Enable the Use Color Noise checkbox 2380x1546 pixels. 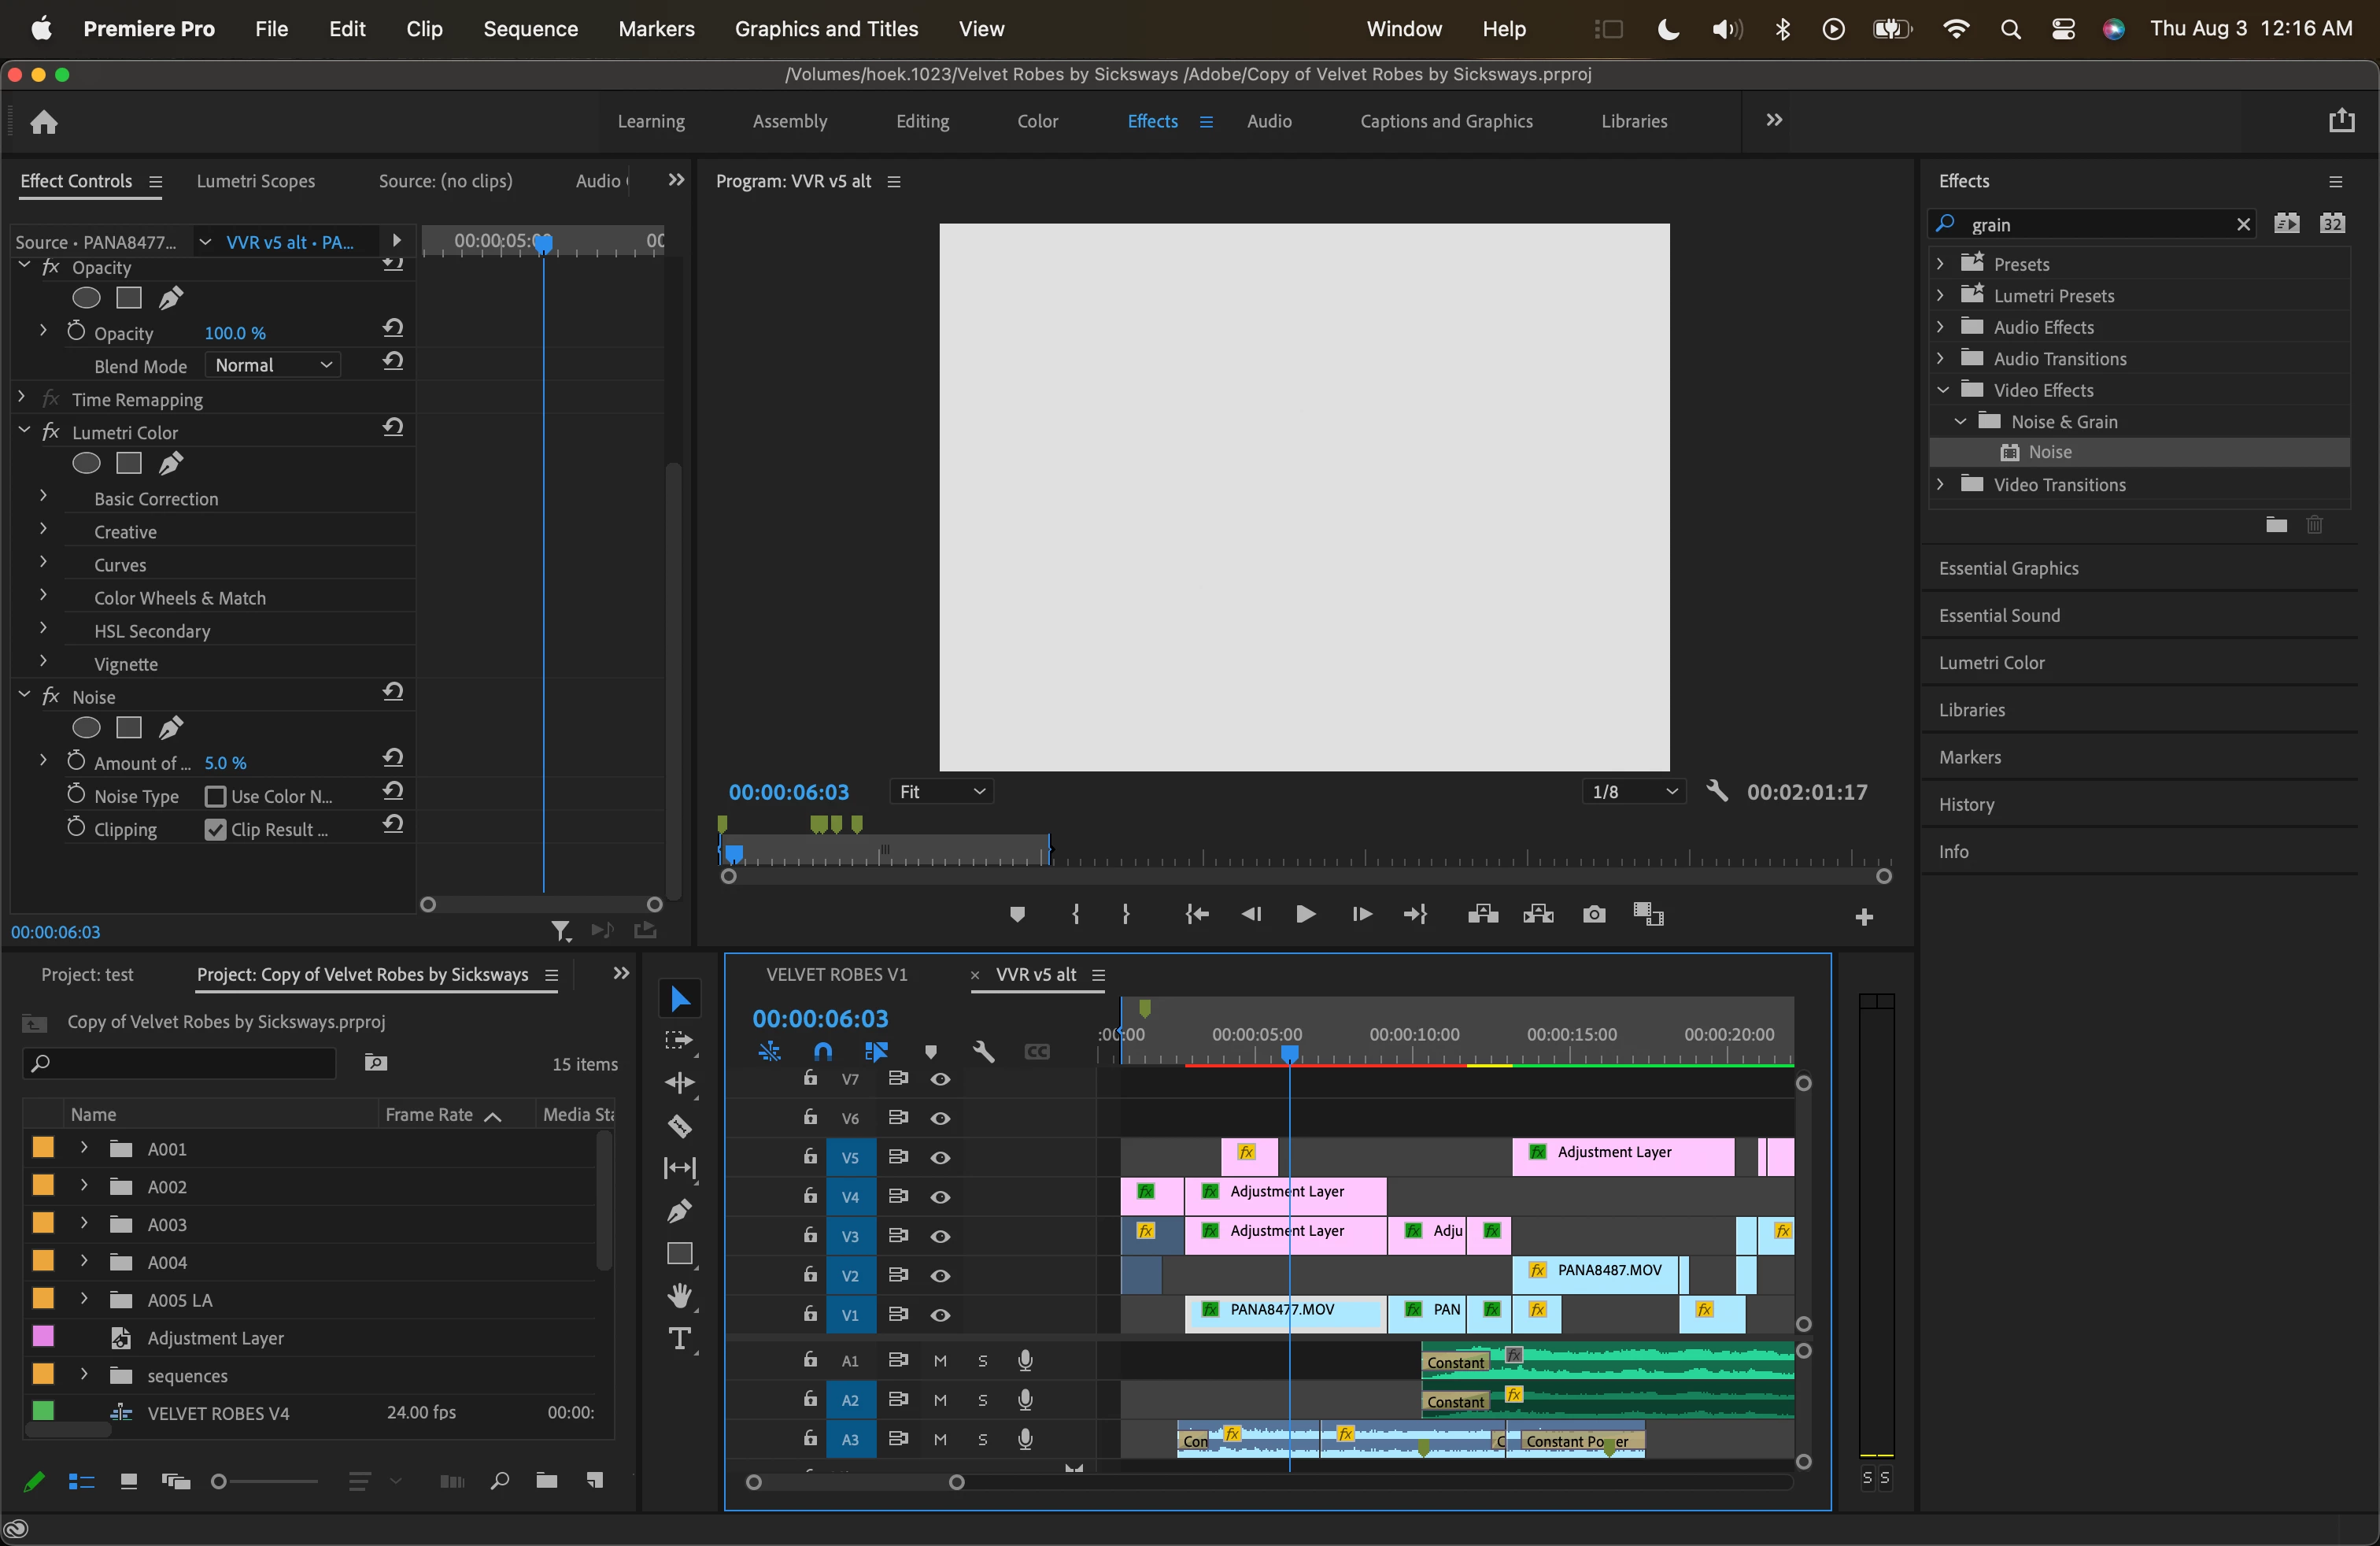214,796
